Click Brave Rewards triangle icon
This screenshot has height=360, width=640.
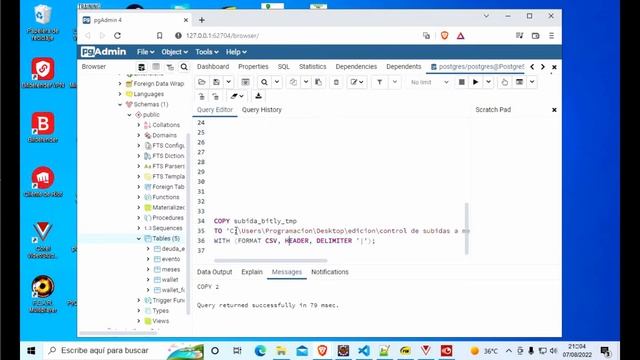460,36
